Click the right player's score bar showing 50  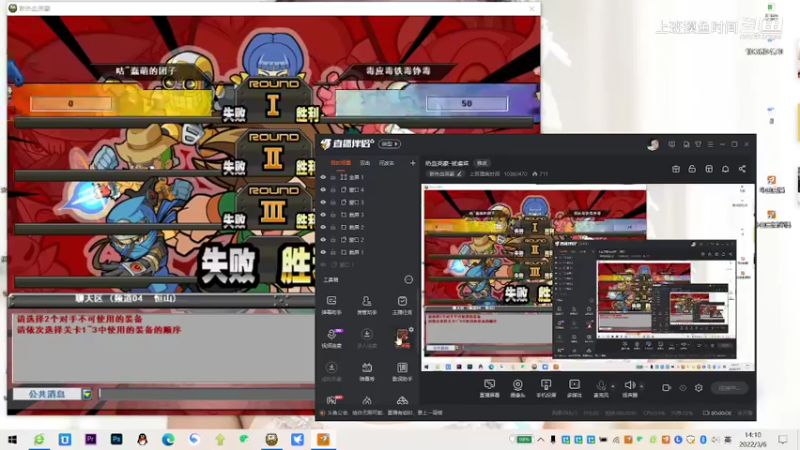(x=467, y=104)
